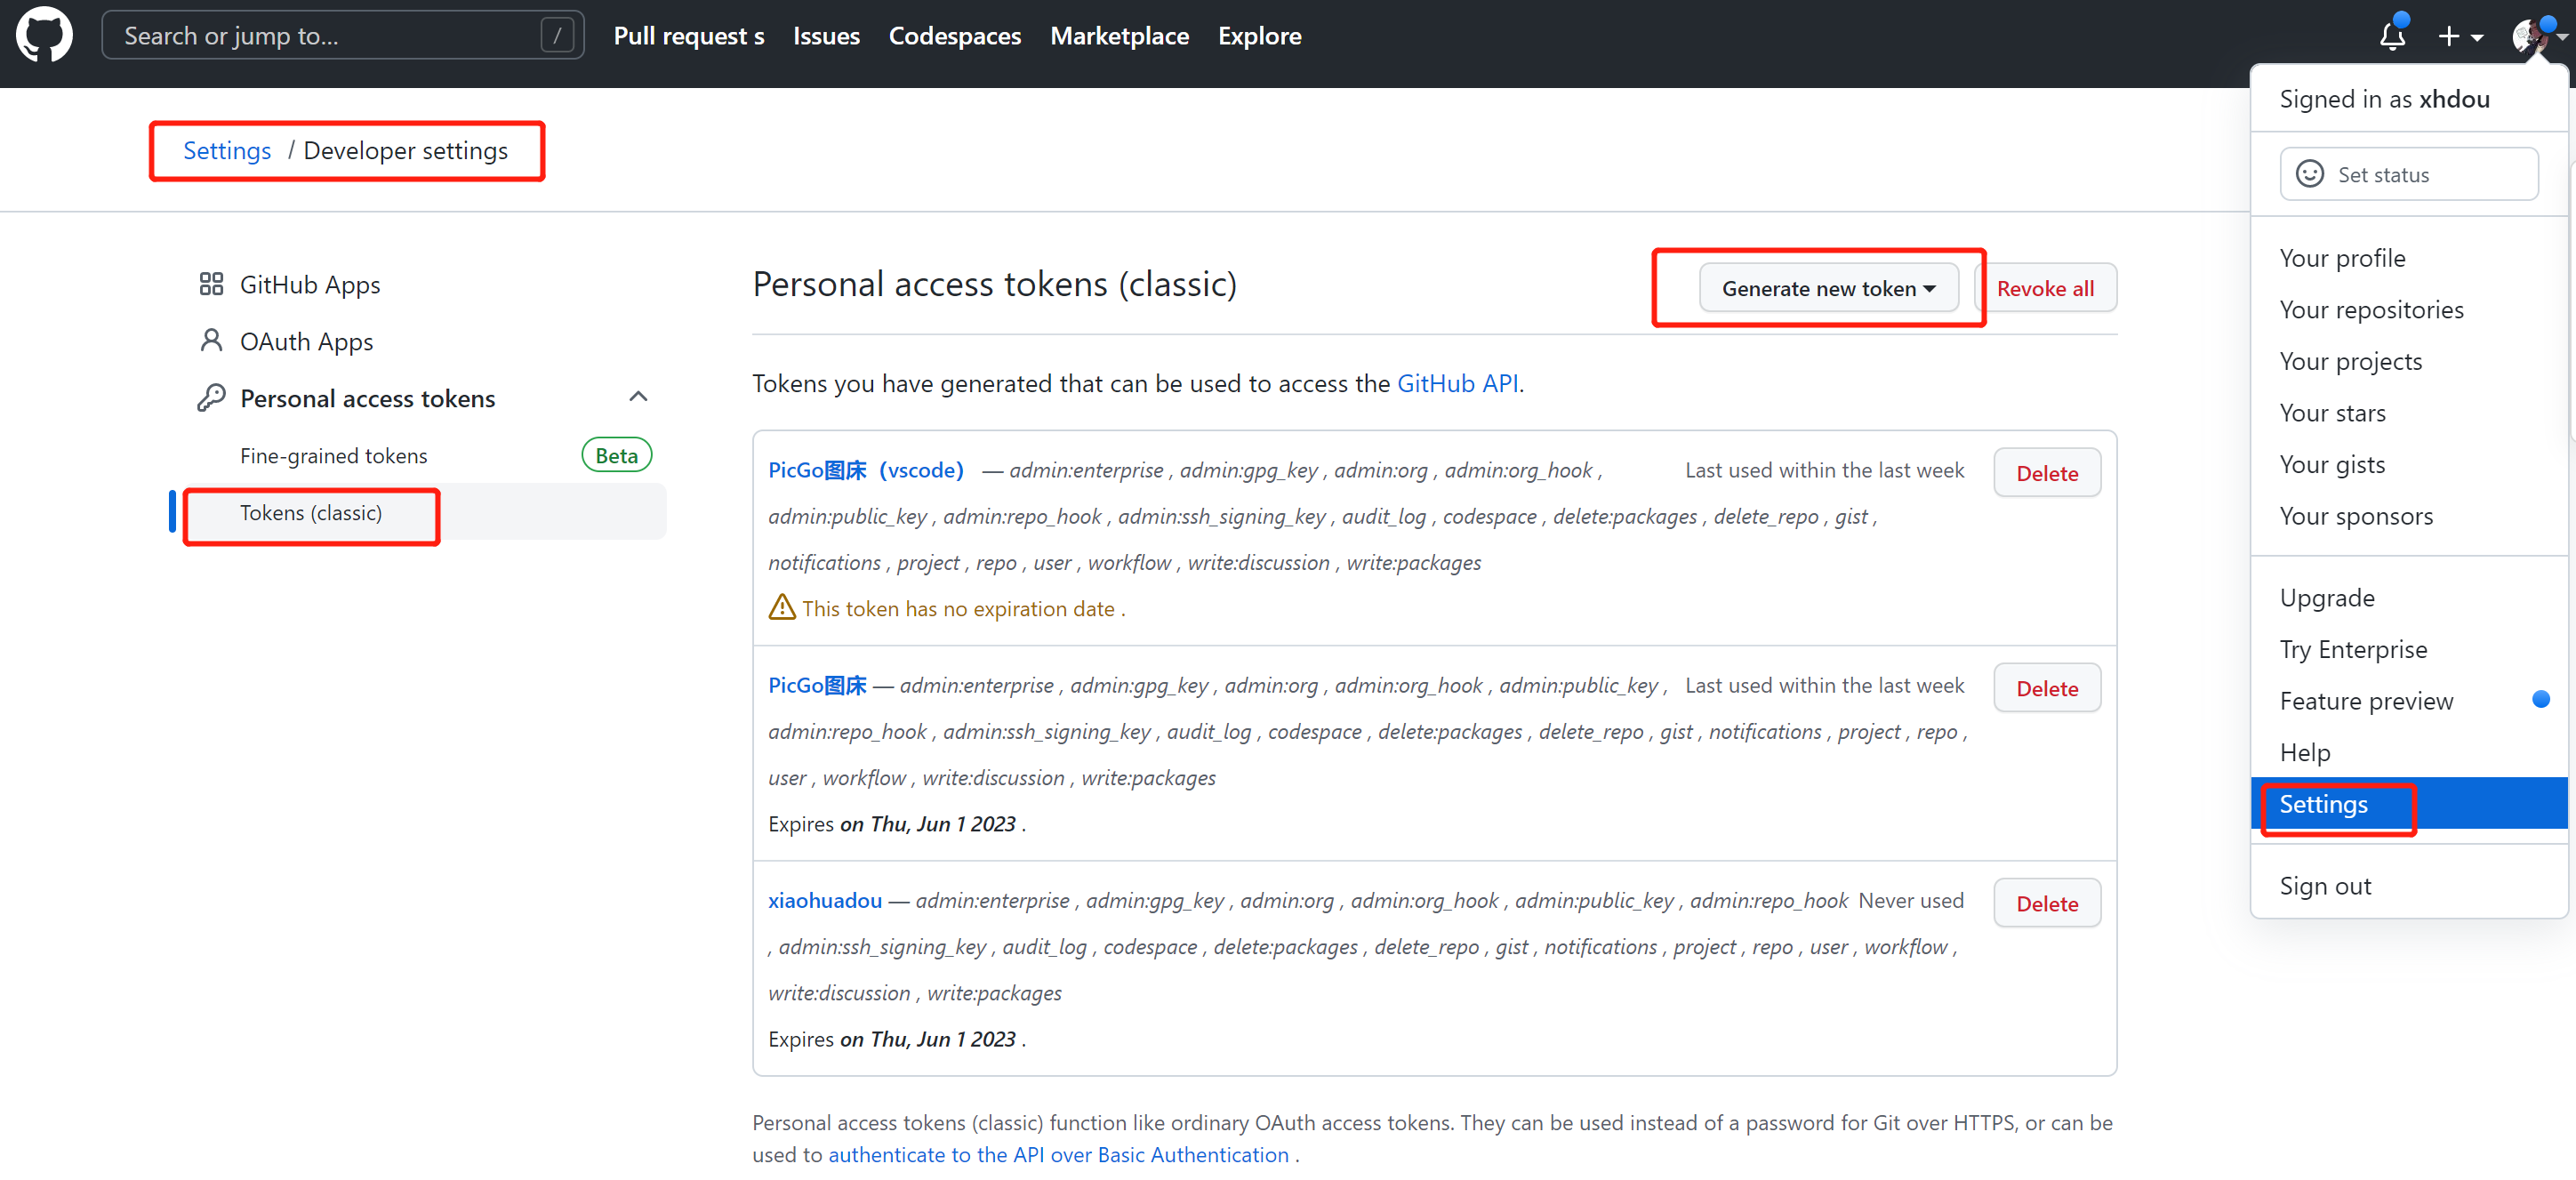Click the Personal access tokens key icon
2576x1180 pixels.
(x=211, y=398)
